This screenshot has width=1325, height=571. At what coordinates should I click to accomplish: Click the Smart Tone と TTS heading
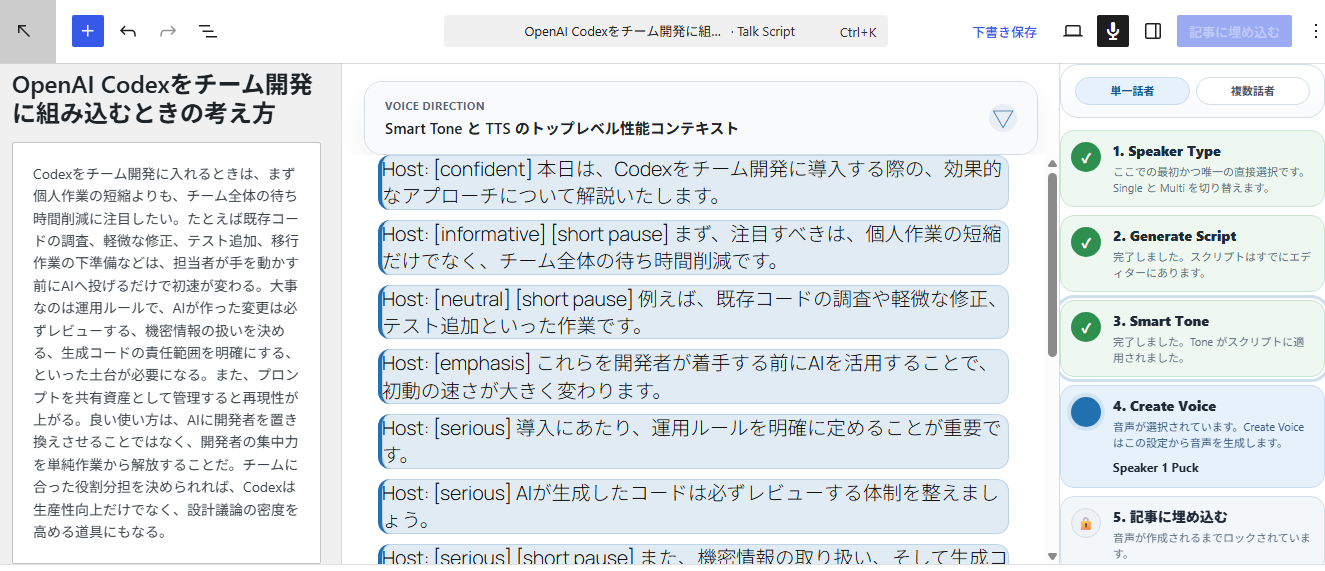coord(562,128)
